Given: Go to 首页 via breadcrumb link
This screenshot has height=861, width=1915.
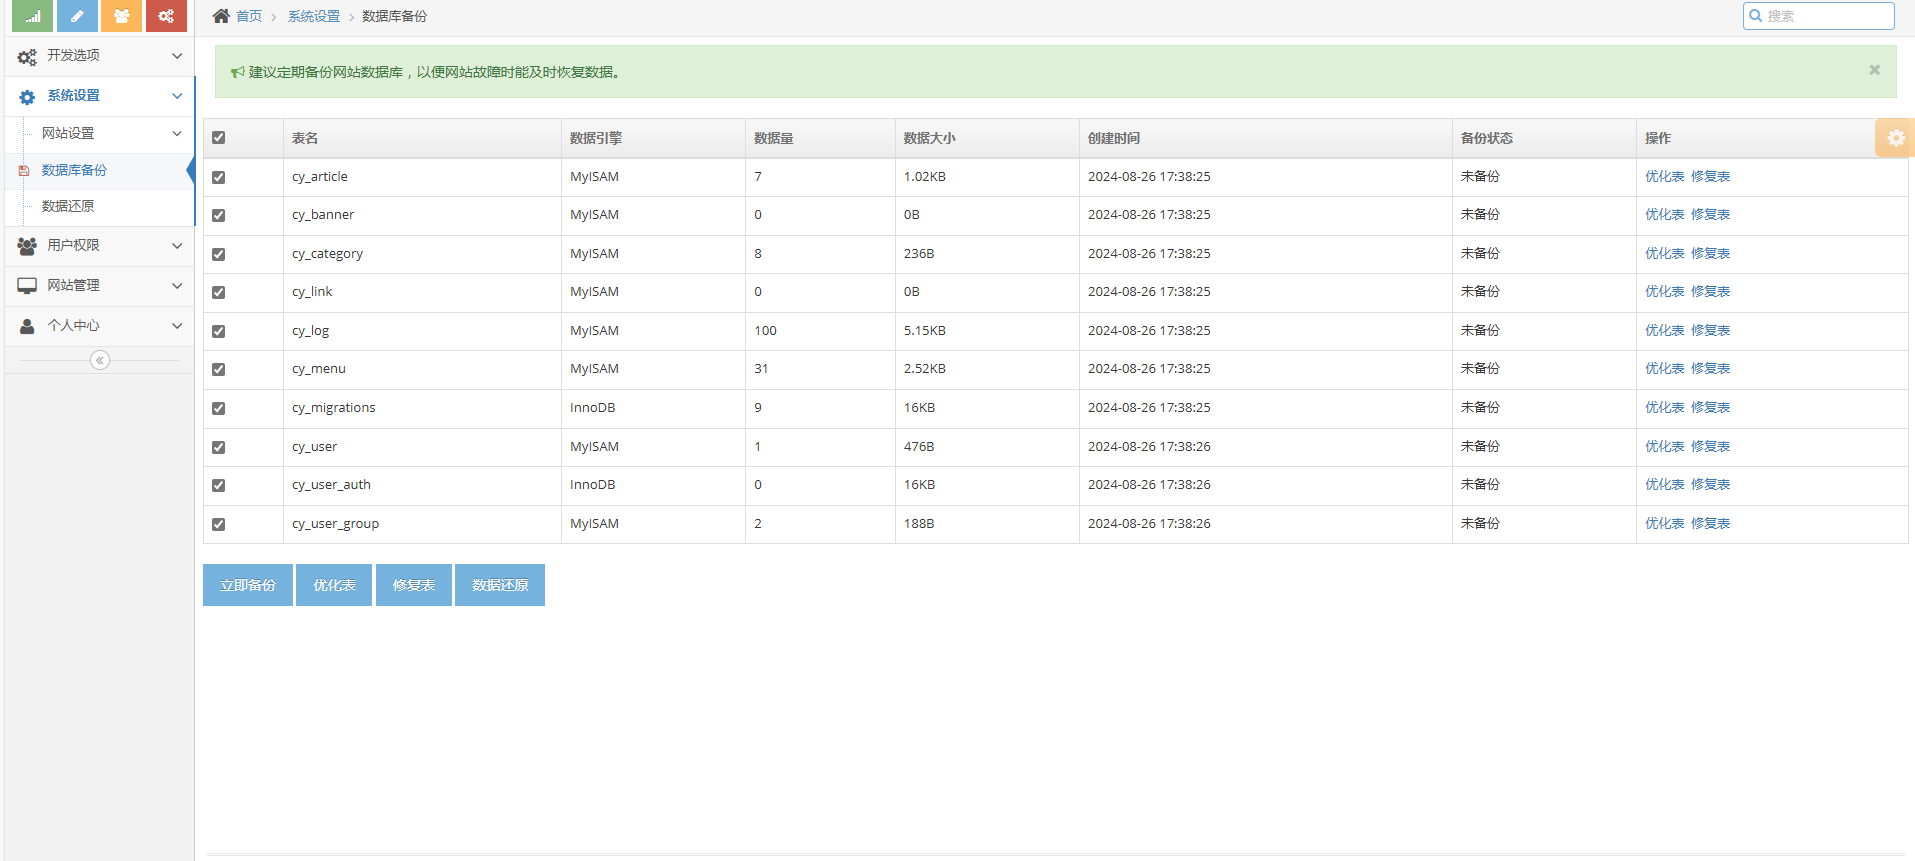Looking at the screenshot, I should click(249, 16).
